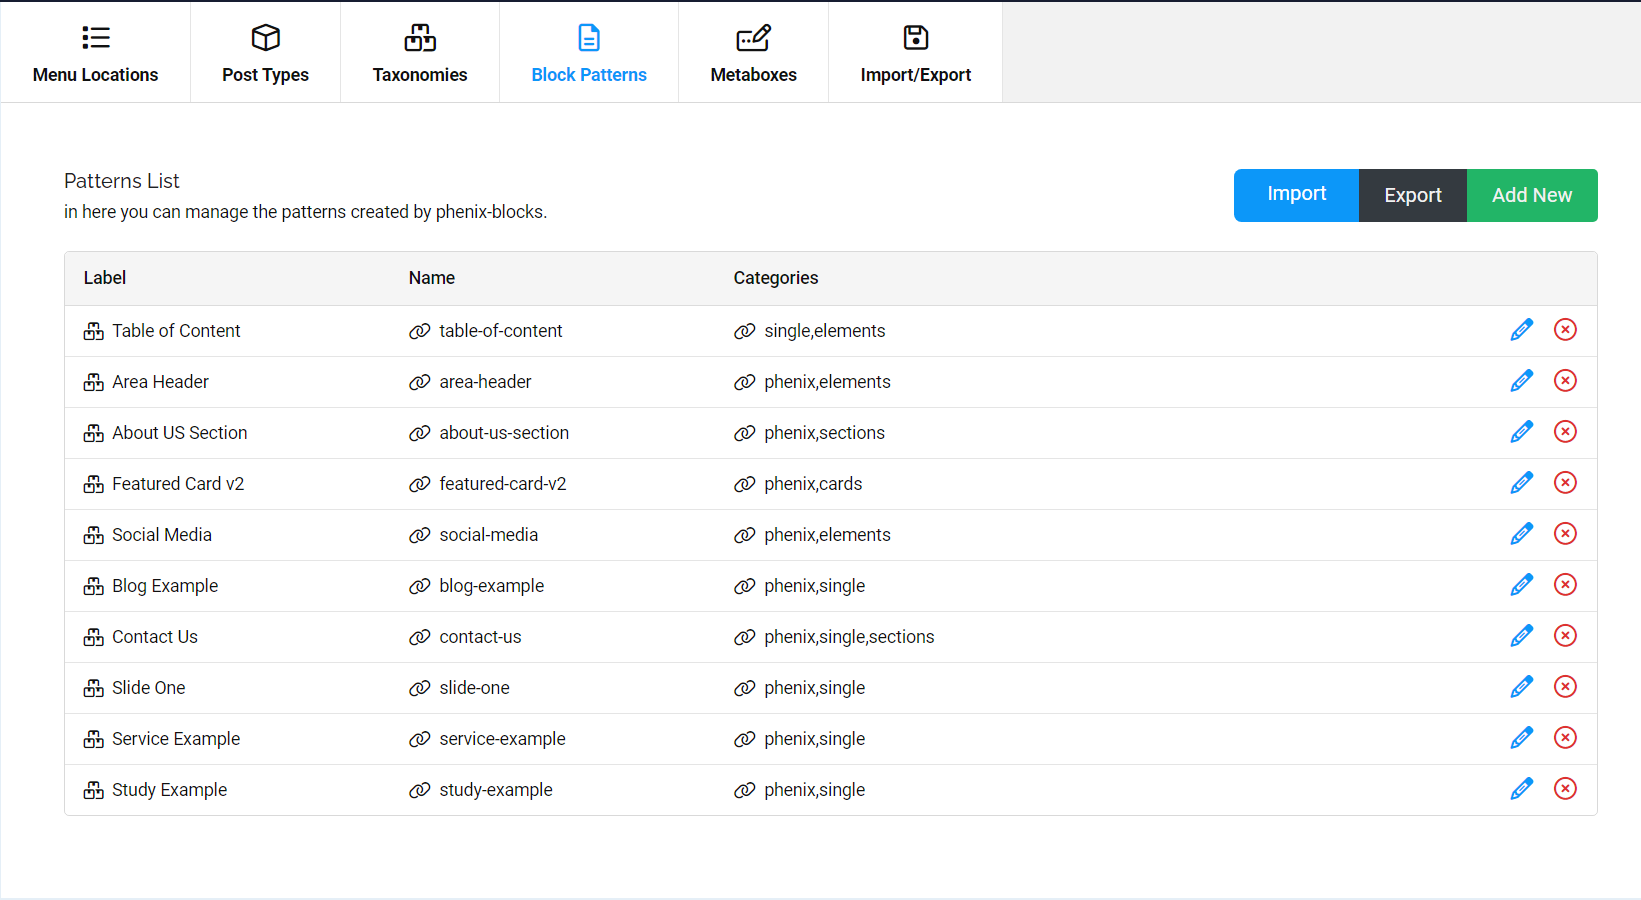Delete the Social Media pattern
Image resolution: width=1641 pixels, height=900 pixels.
[1565, 534]
